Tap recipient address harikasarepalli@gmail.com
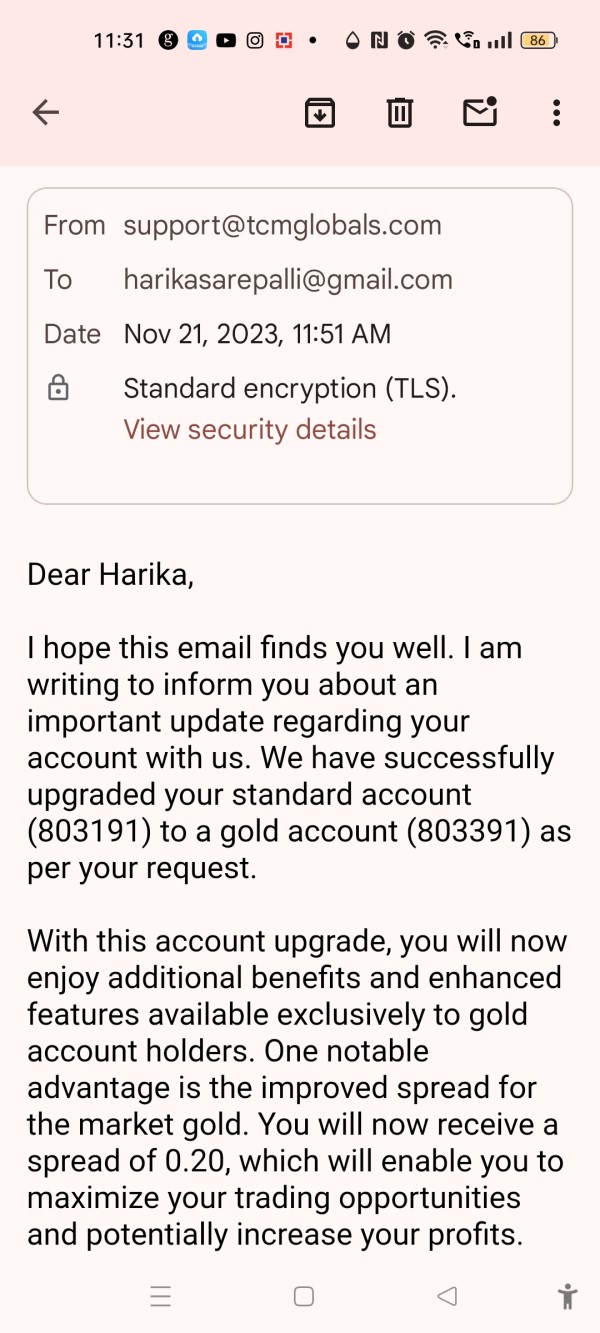This screenshot has height=1333, width=600. pos(288,280)
